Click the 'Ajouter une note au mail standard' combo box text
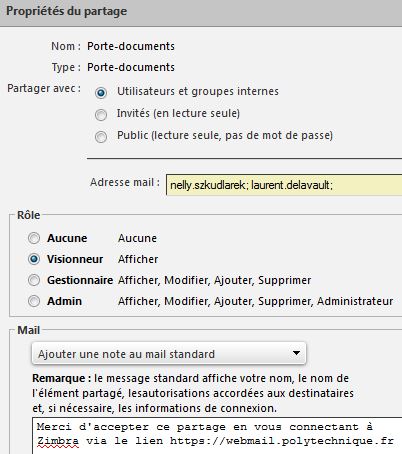Viewport: 402px width, 454px height. [126, 354]
